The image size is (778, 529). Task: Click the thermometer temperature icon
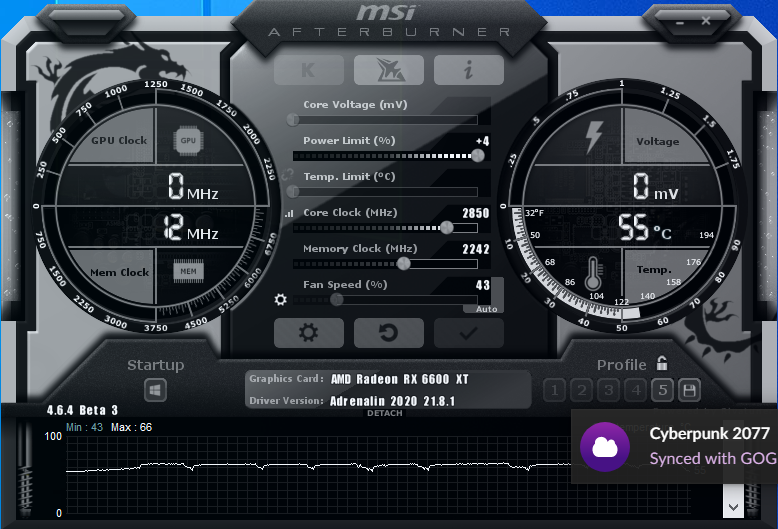click(x=593, y=274)
